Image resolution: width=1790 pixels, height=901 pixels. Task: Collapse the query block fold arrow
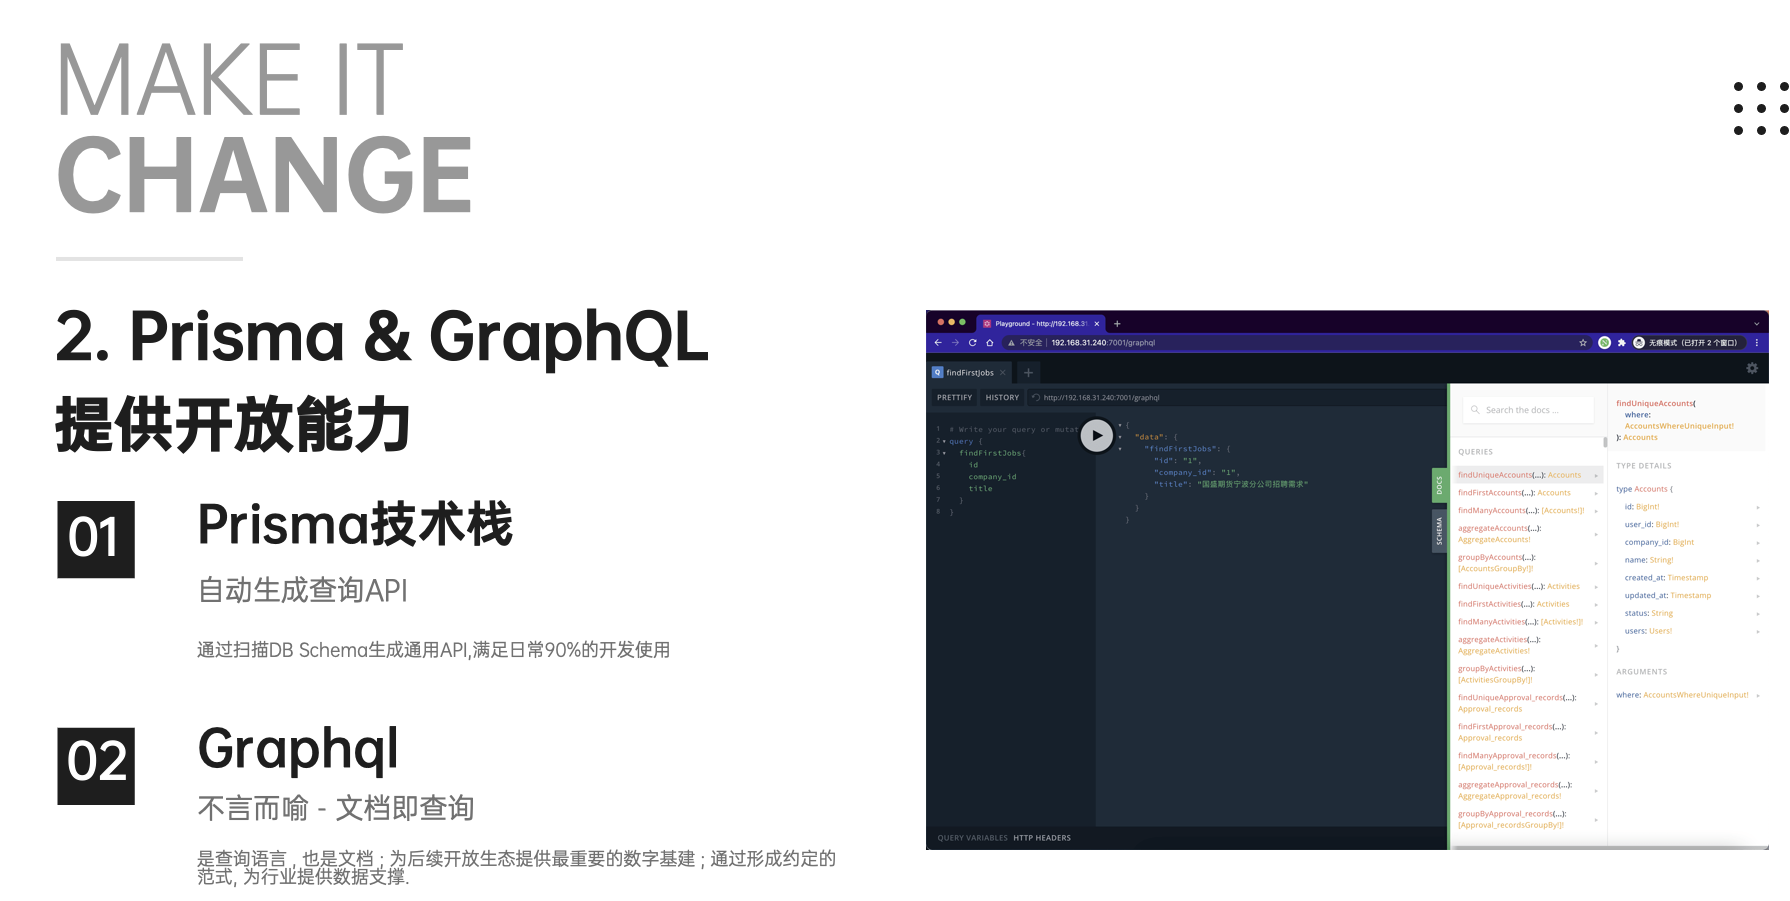tap(944, 441)
